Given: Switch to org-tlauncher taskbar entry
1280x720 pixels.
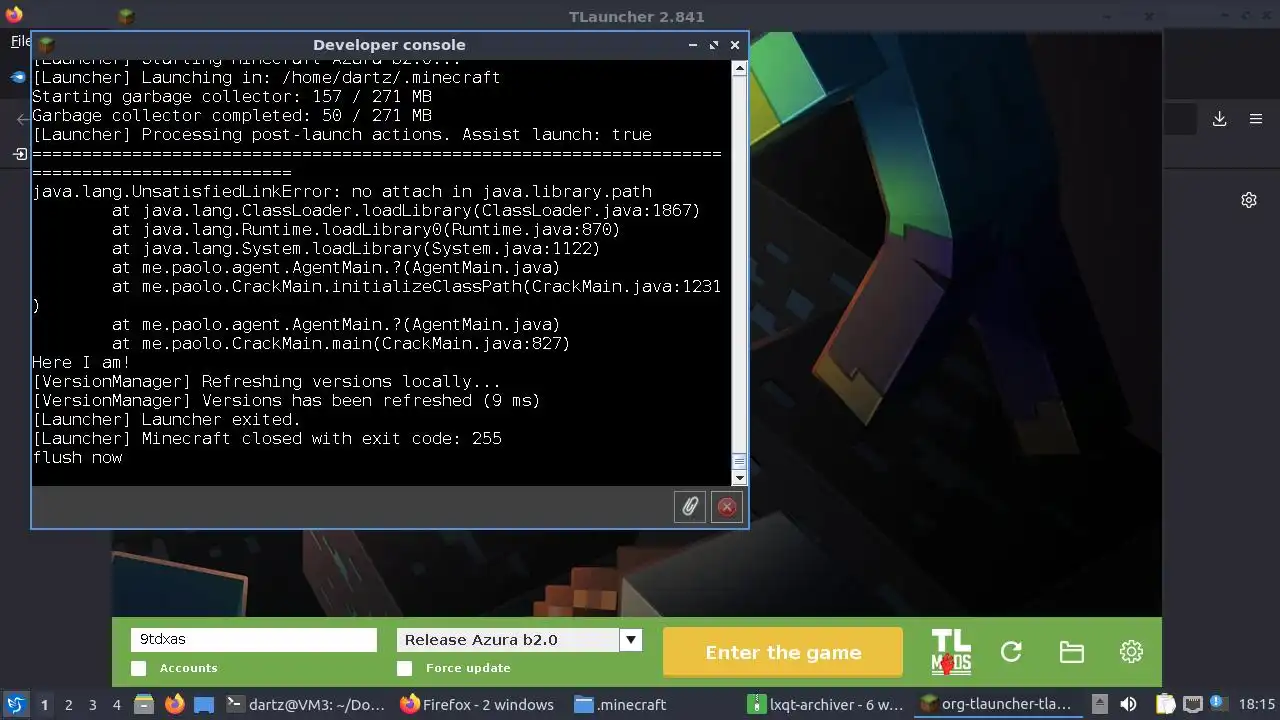Looking at the screenshot, I should pyautogui.click(x=997, y=704).
